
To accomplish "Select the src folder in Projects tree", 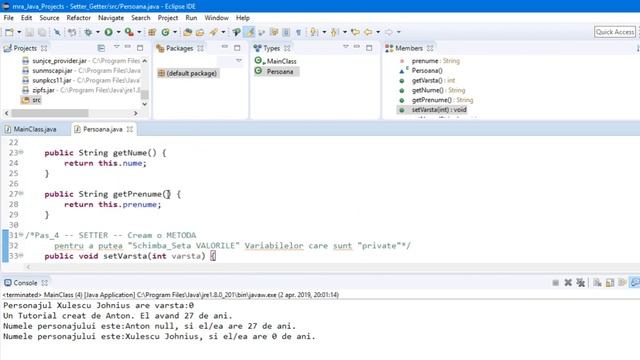I will click(x=31, y=100).
